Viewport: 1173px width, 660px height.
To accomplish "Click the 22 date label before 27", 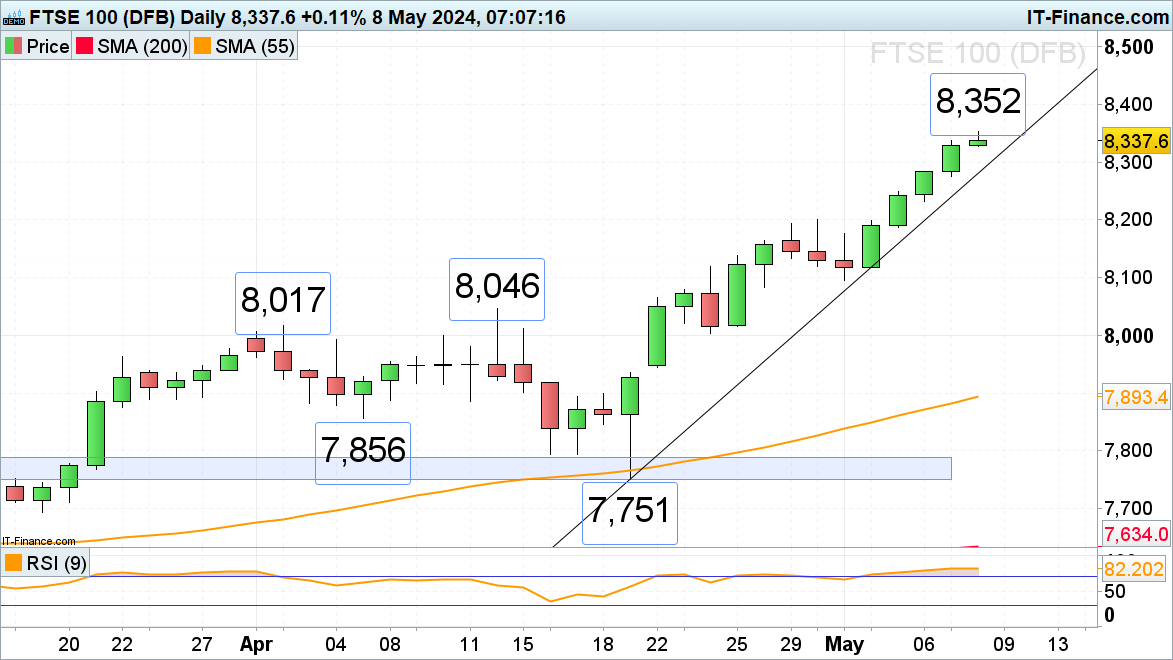I will (x=122, y=644).
